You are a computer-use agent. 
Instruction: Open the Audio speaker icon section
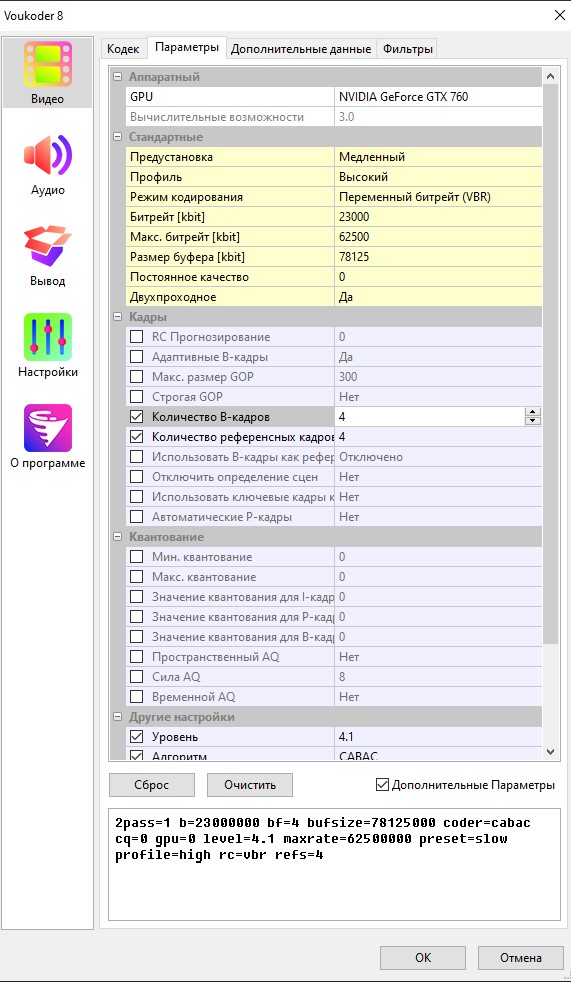tap(48, 155)
